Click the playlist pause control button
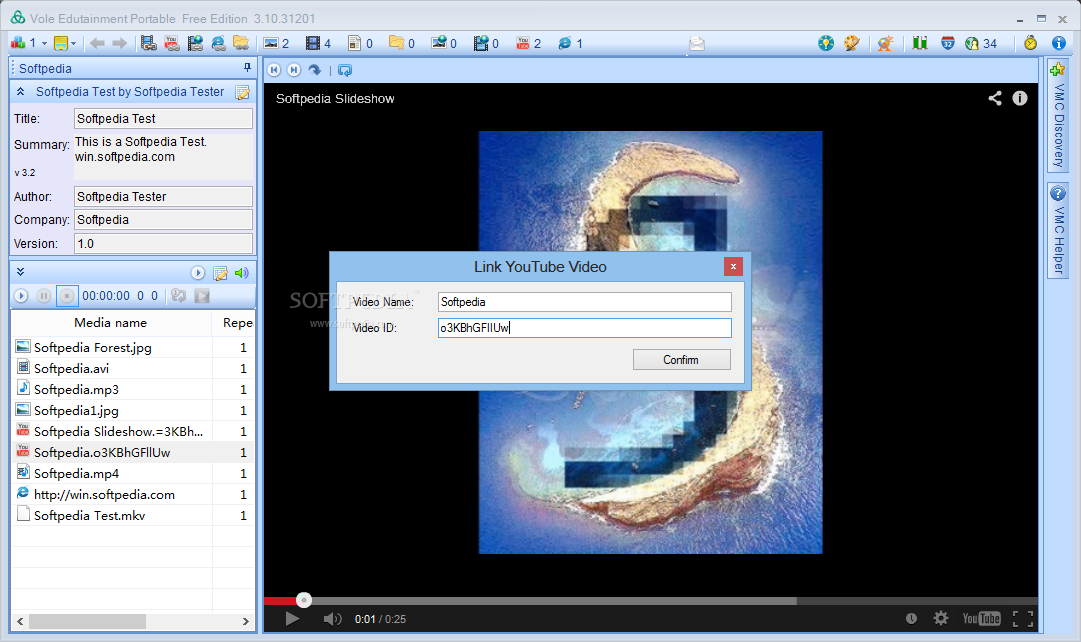This screenshot has height=642, width=1081. click(x=43, y=296)
